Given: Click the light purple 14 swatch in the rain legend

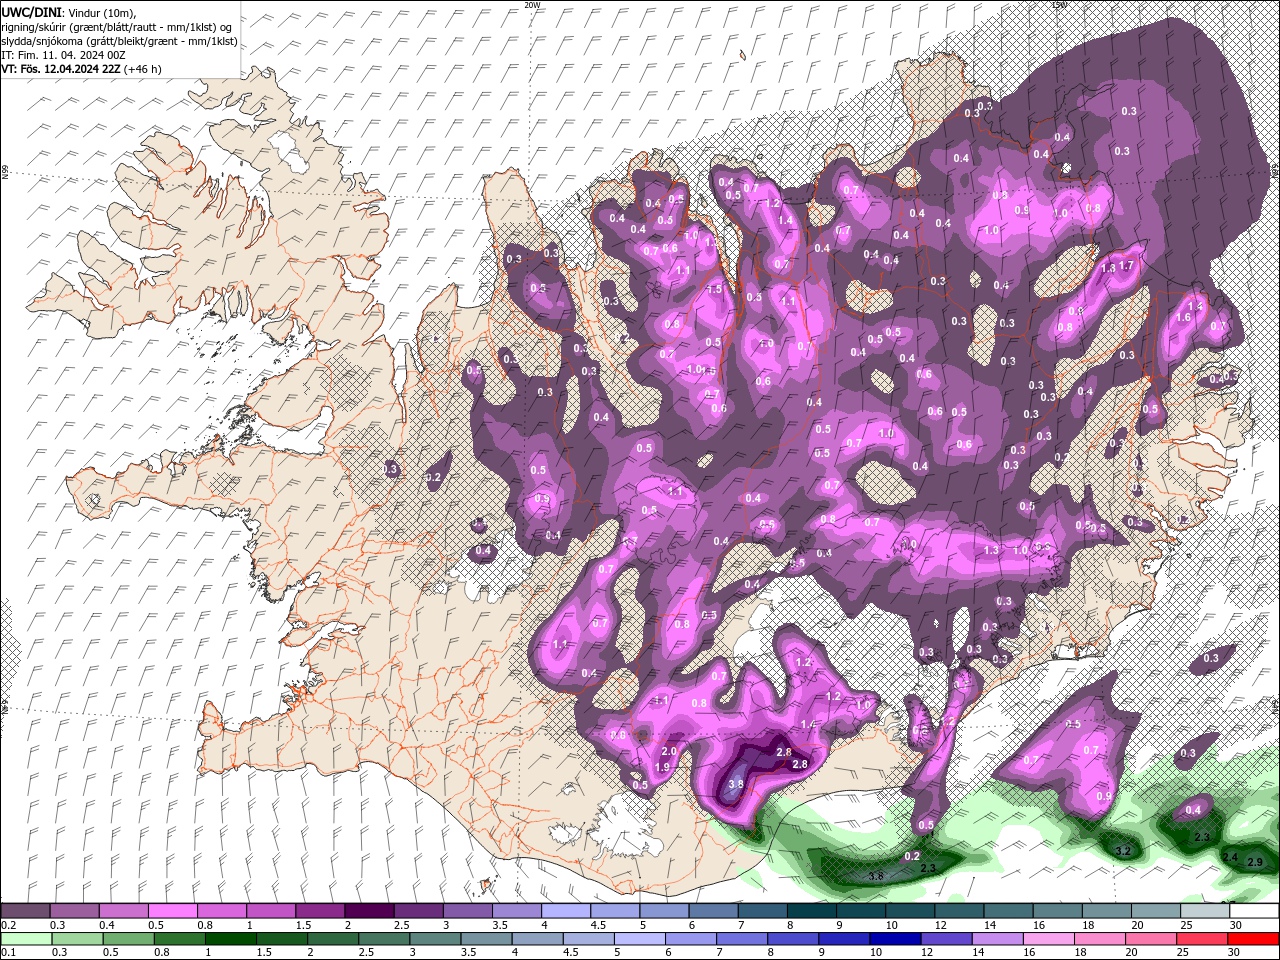Looking at the screenshot, I should pyautogui.click(x=998, y=939).
